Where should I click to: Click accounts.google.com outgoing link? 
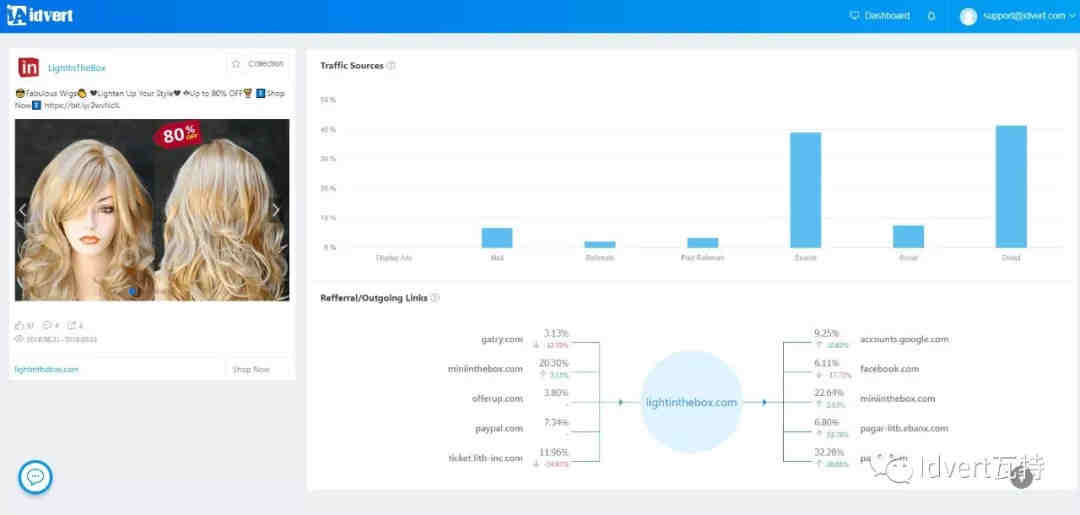click(x=904, y=339)
